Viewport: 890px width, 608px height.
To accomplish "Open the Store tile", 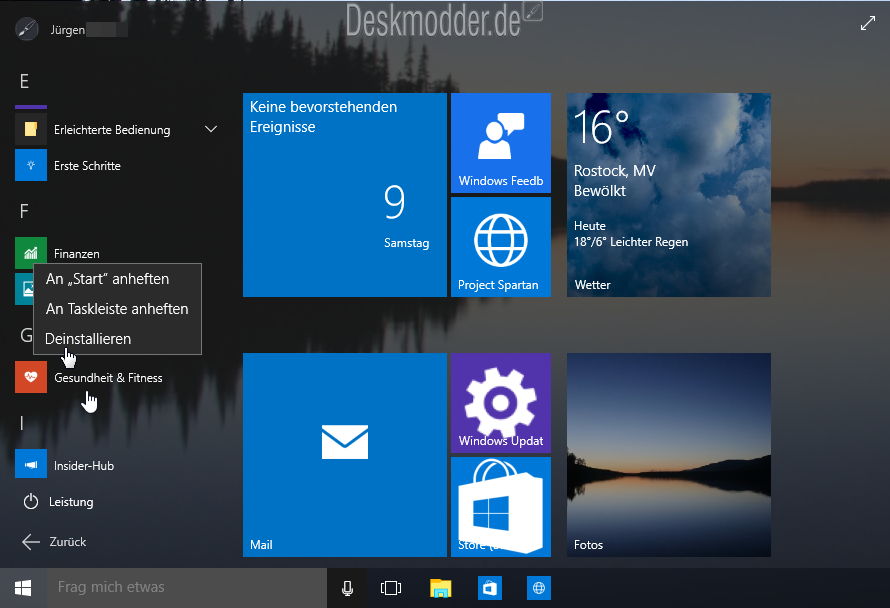I will 500,507.
